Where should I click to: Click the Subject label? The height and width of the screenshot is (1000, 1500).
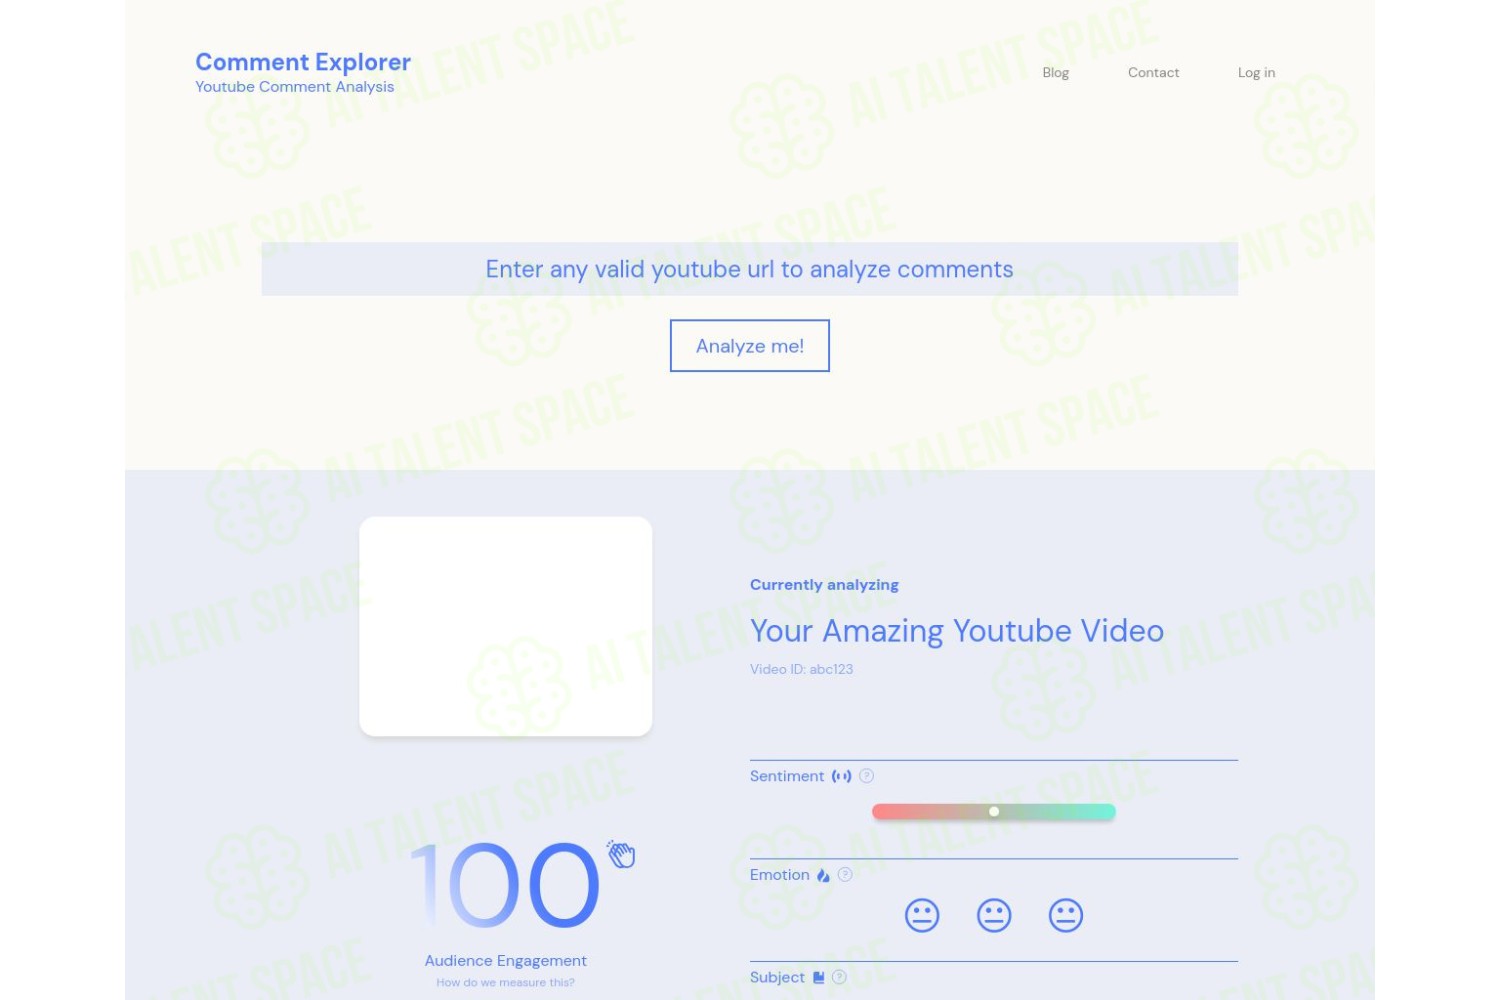pyautogui.click(x=777, y=978)
